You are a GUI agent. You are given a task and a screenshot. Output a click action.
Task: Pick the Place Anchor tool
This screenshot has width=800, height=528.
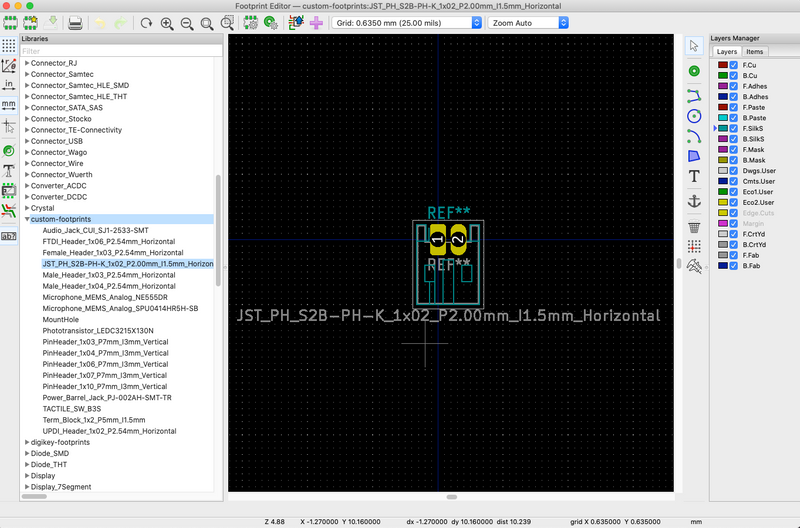(694, 201)
